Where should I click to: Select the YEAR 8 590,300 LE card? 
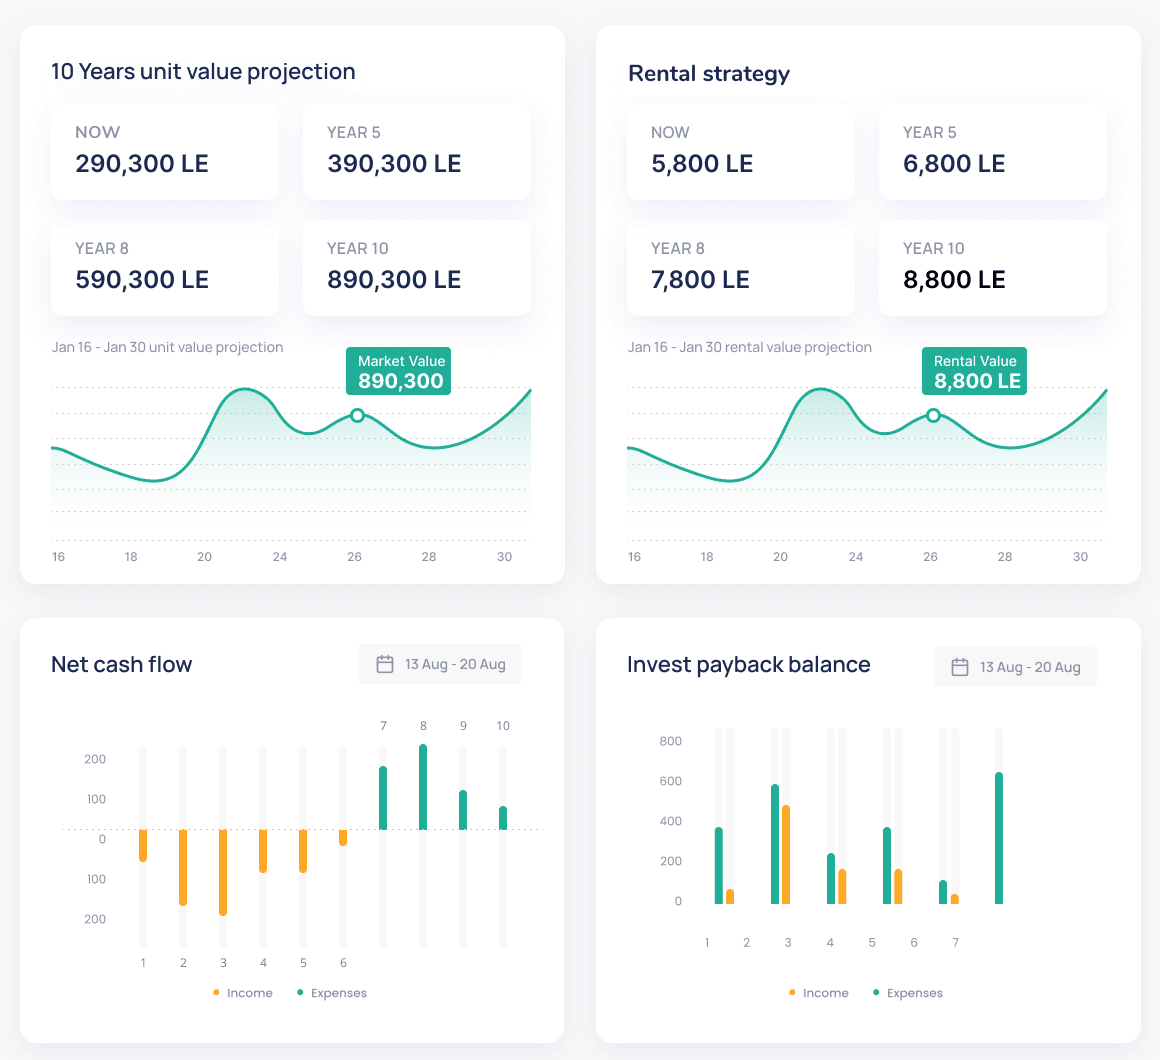[165, 268]
